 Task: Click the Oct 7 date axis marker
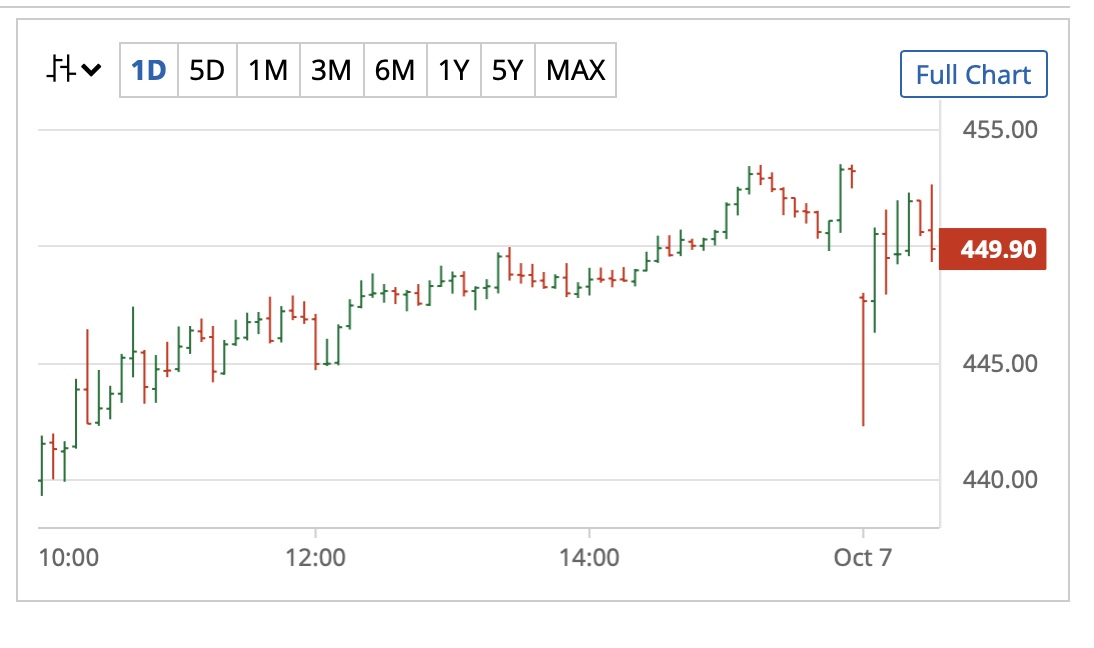coord(862,557)
